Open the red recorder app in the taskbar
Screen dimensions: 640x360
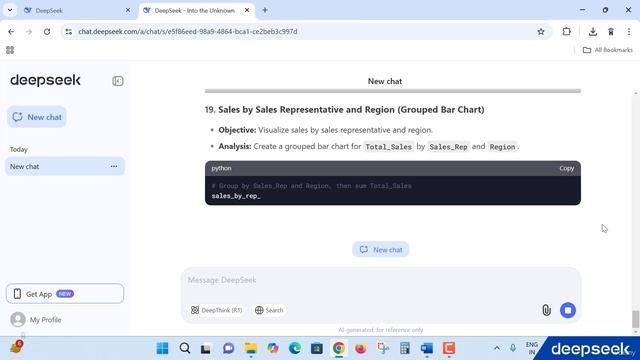tap(449, 348)
